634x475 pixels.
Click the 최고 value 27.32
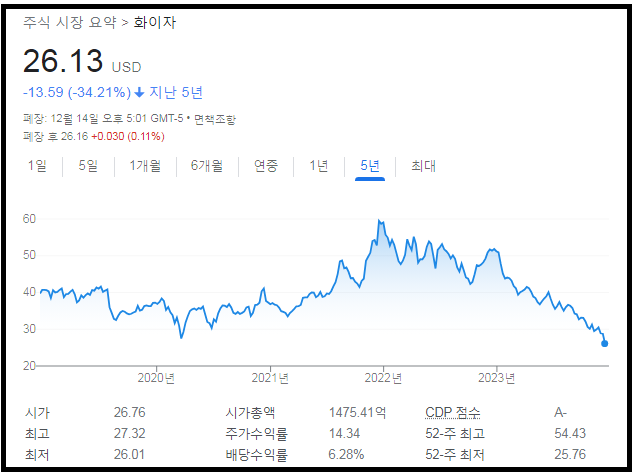129,434
